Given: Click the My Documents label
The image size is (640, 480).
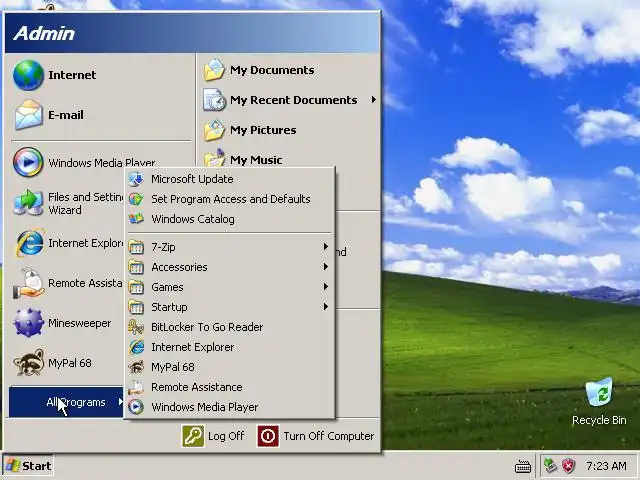Looking at the screenshot, I should (272, 70).
